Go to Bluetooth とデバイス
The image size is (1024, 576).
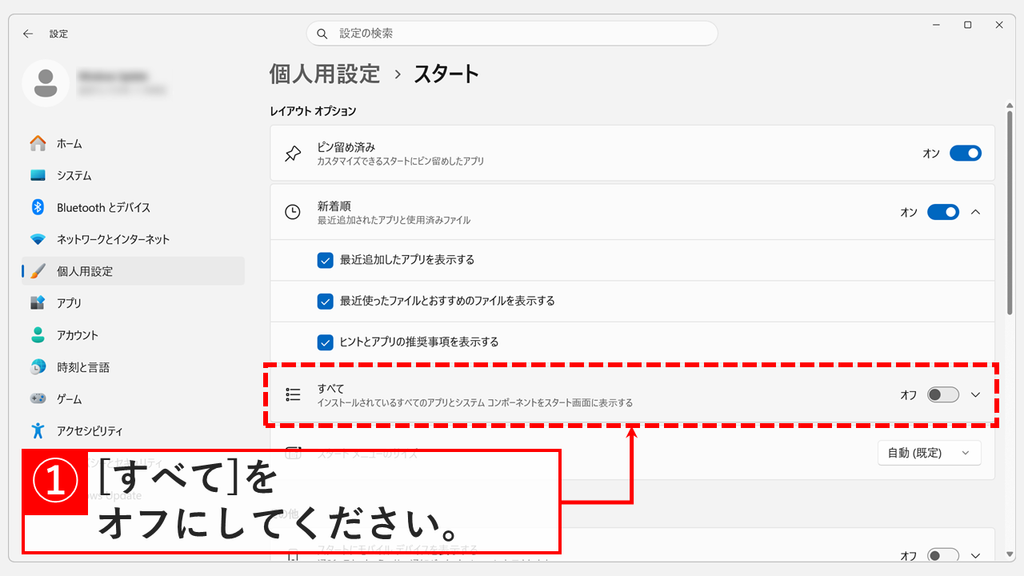coord(133,207)
